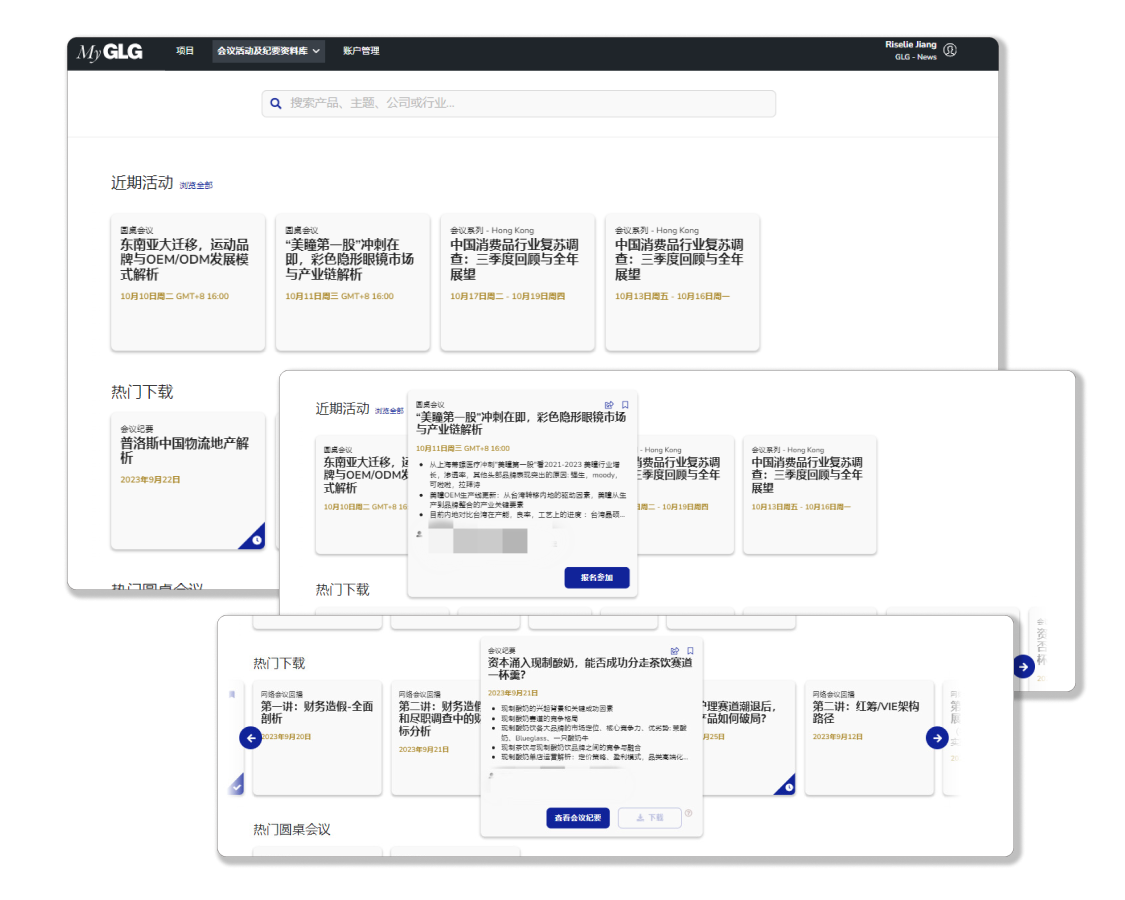Click the help icon beside 下载 button
Viewport: 1125px width, 900px height.
click(688, 814)
